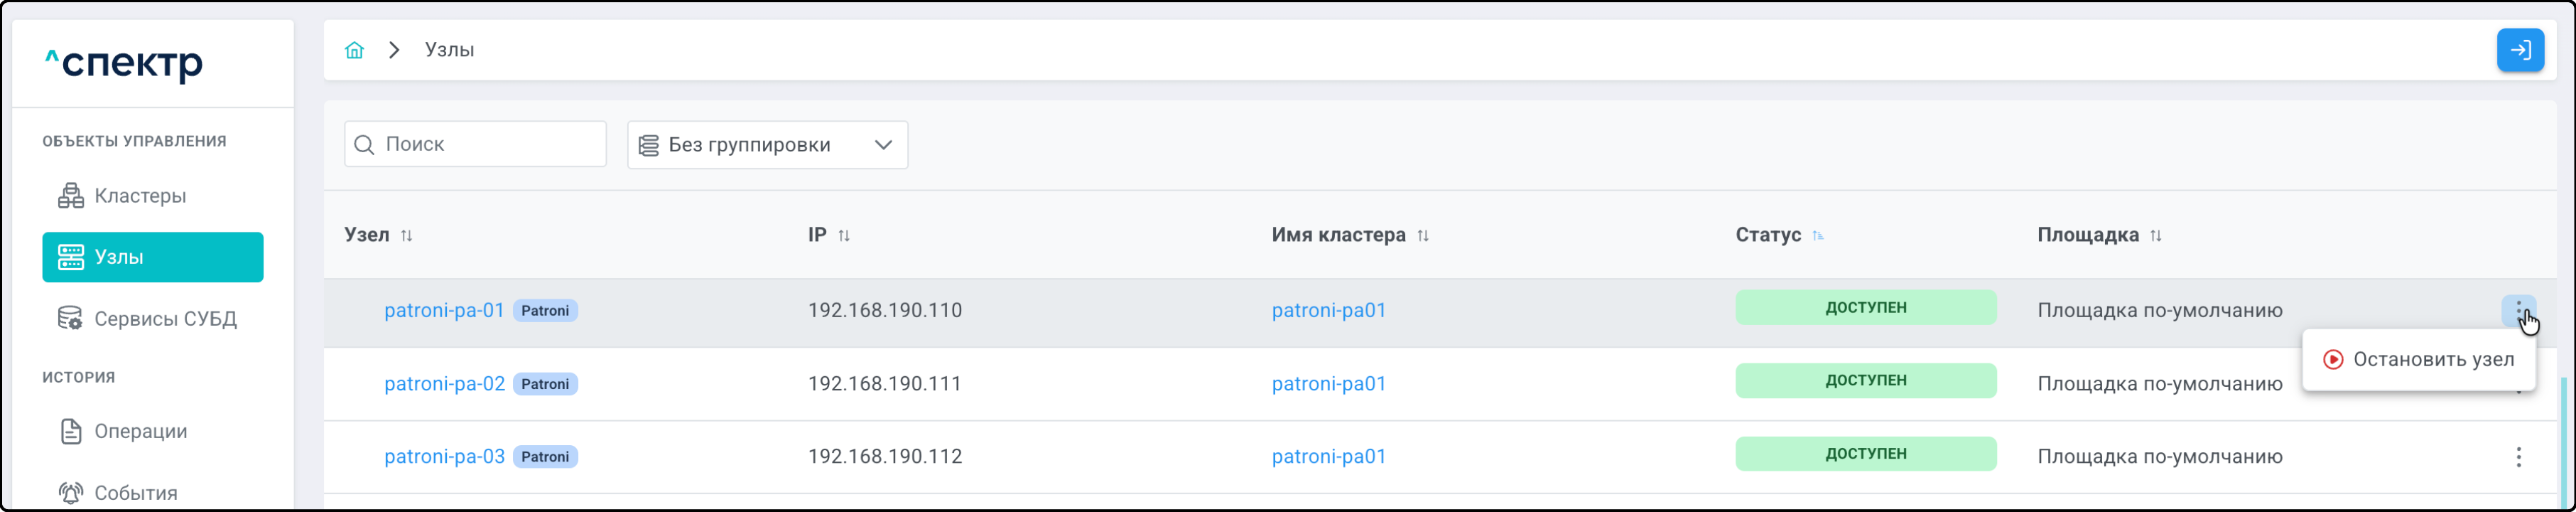
Task: Sort by Имя кластера column icon
Action: [x=1423, y=236]
